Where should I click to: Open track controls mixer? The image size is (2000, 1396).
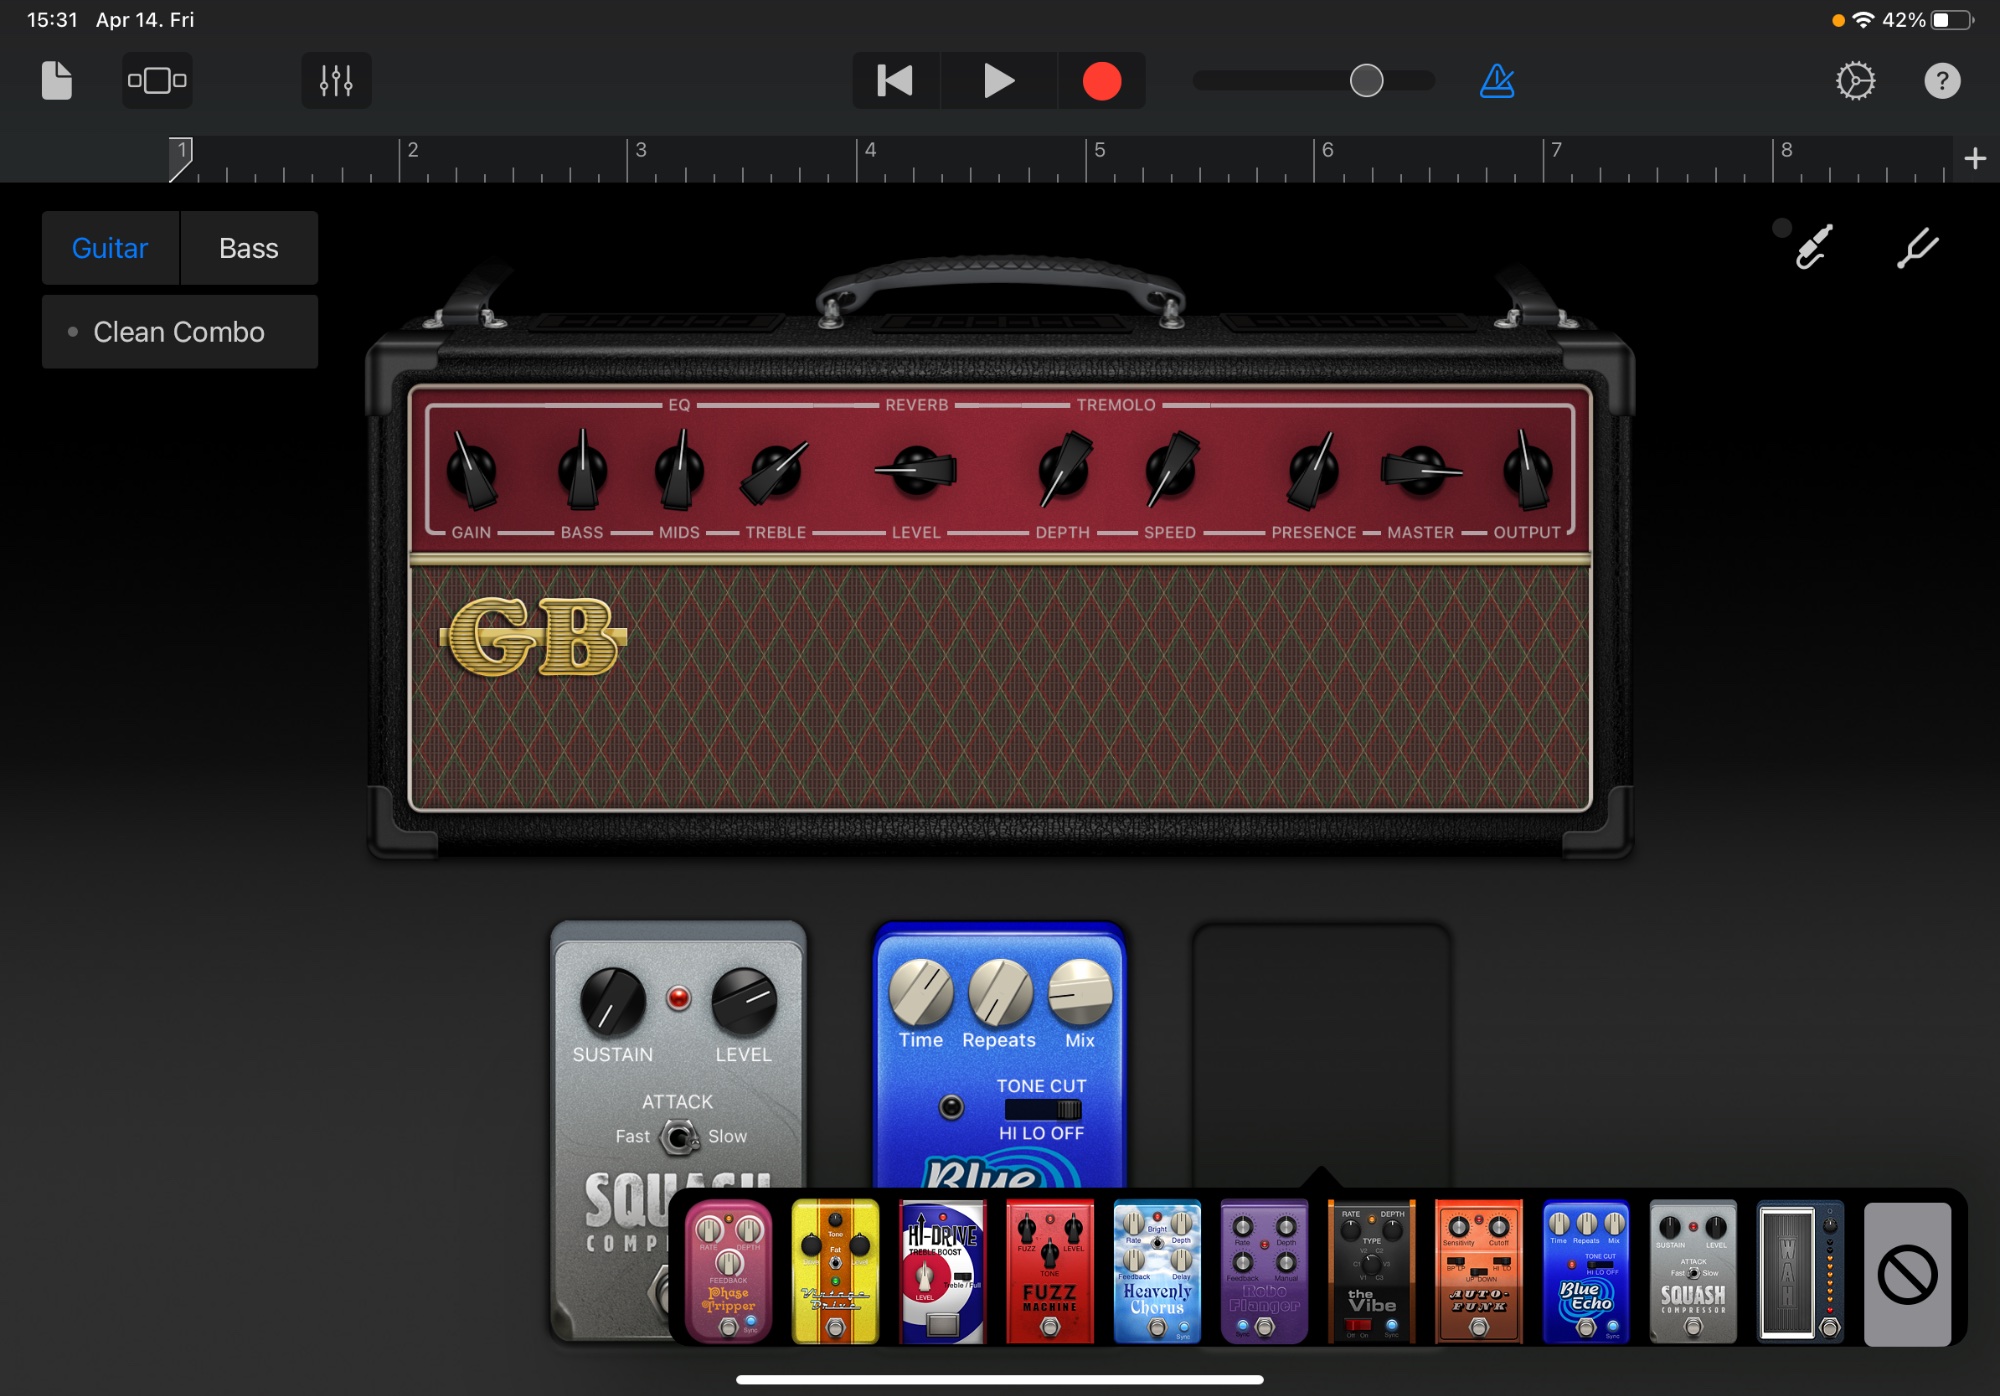tap(336, 81)
